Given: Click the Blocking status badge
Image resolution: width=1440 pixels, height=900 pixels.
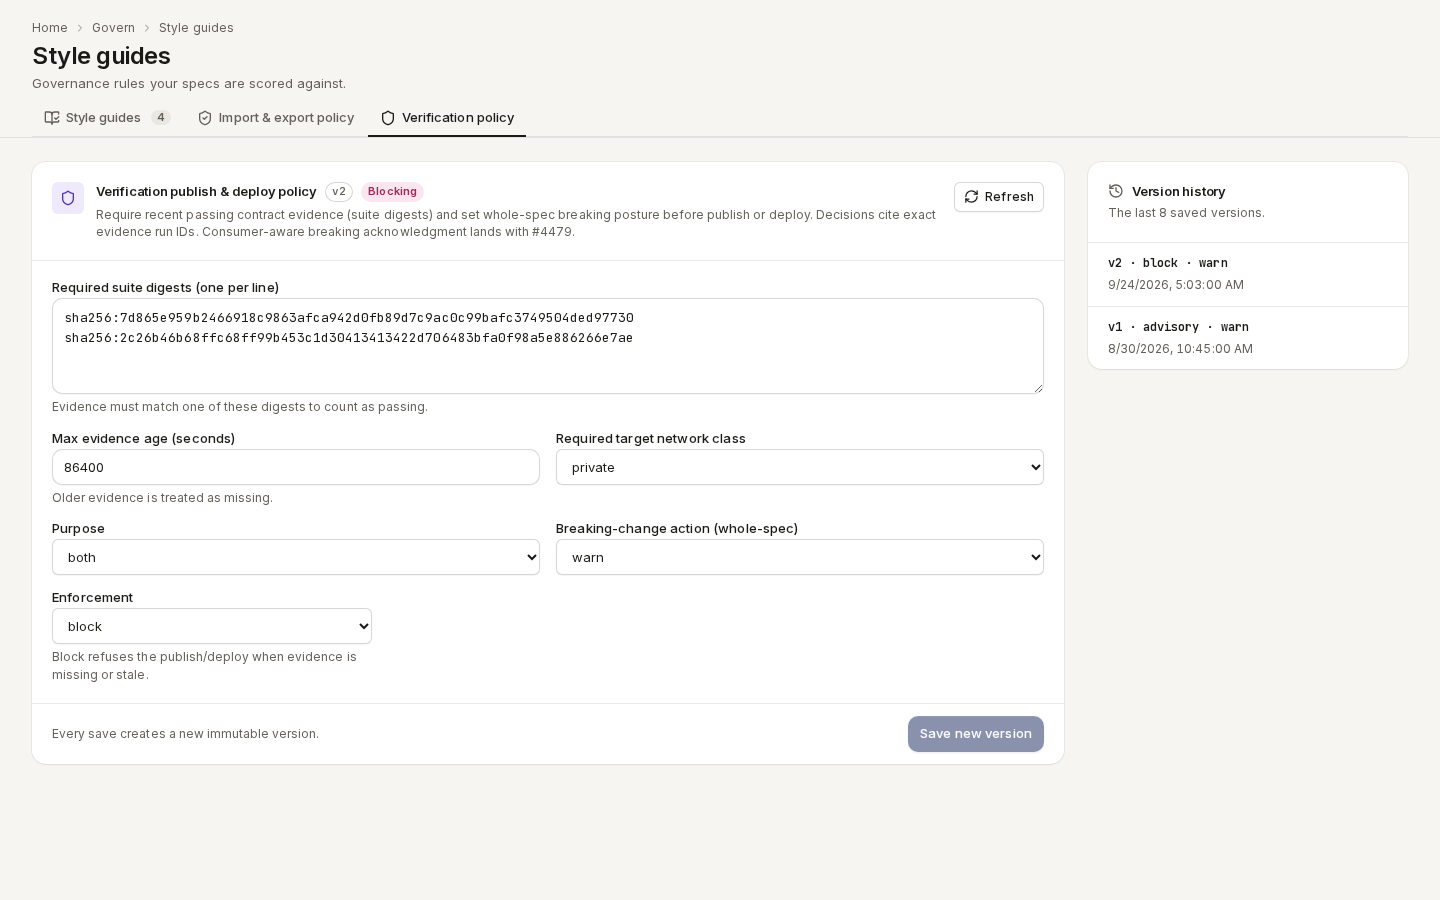Looking at the screenshot, I should pyautogui.click(x=392, y=192).
